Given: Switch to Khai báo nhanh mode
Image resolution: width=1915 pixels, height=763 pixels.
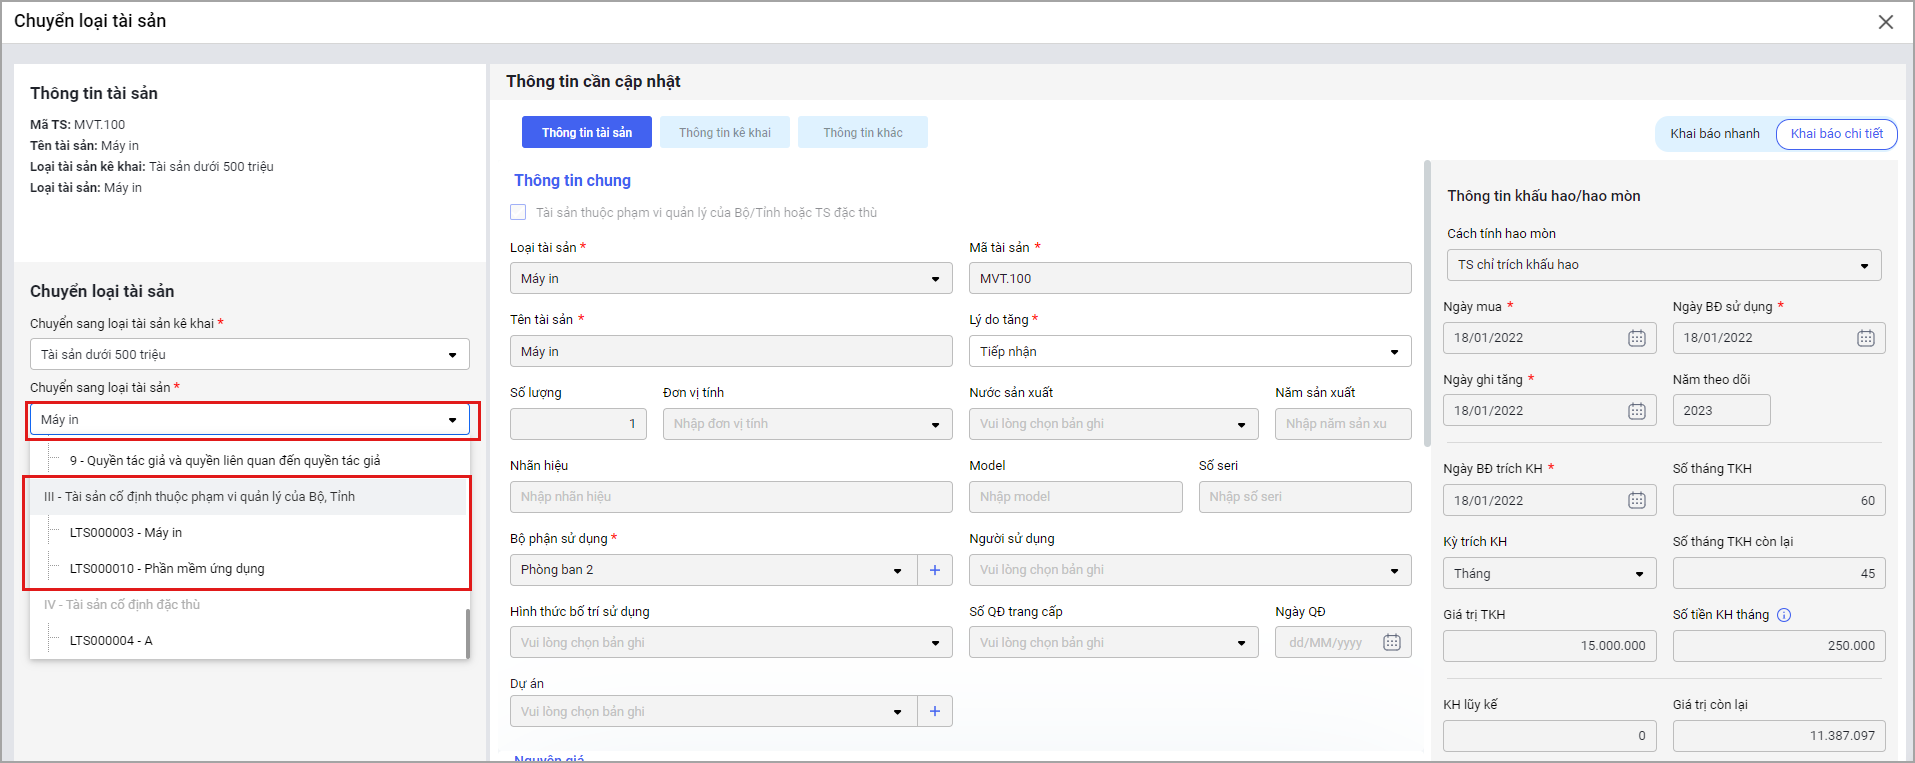Looking at the screenshot, I should pos(1714,134).
